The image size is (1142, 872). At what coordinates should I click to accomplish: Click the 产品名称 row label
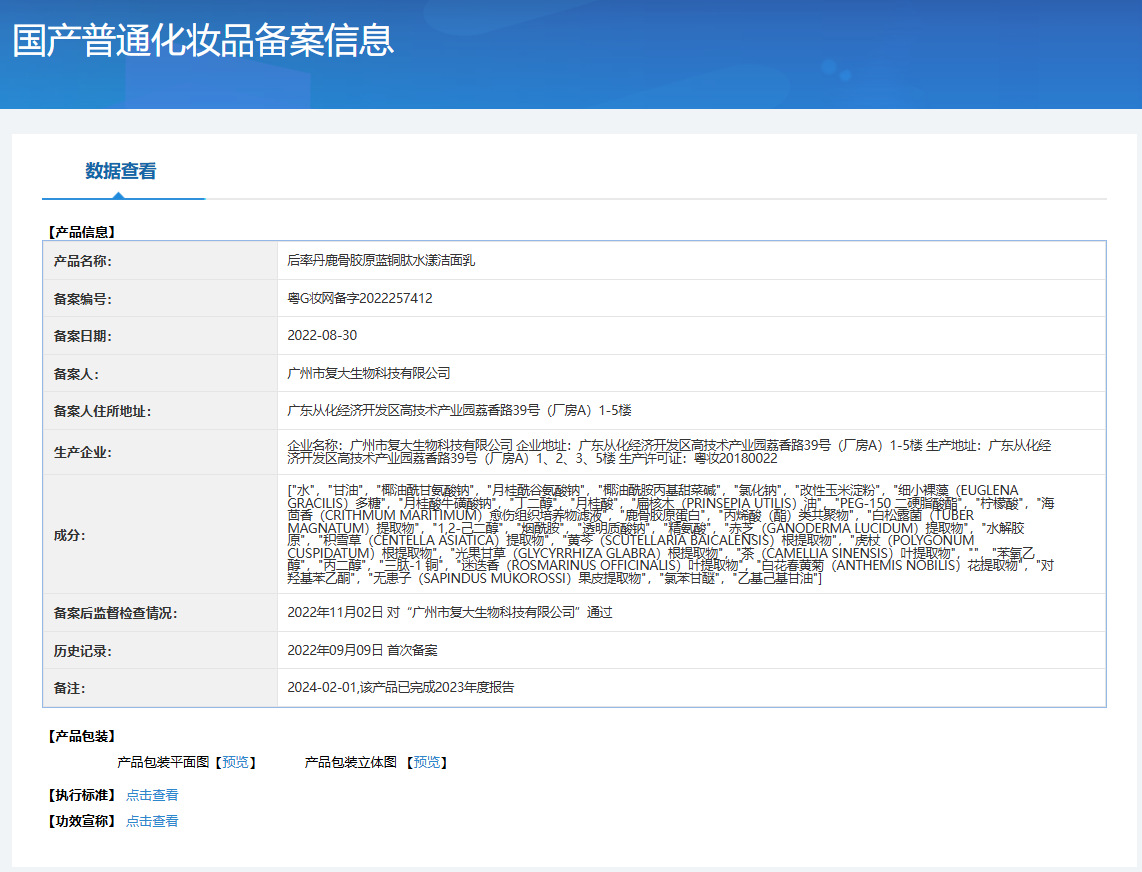click(x=81, y=261)
